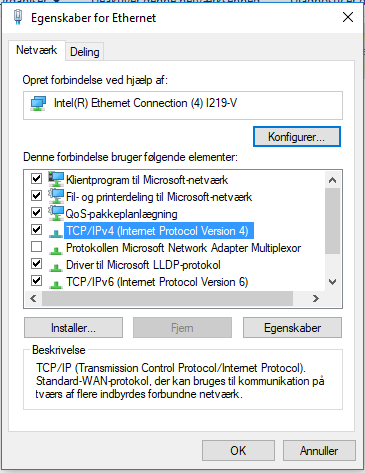Click the Network Adapter Multiplexor protocol icon
Viewport: 365px width, 473px height.
click(56, 250)
